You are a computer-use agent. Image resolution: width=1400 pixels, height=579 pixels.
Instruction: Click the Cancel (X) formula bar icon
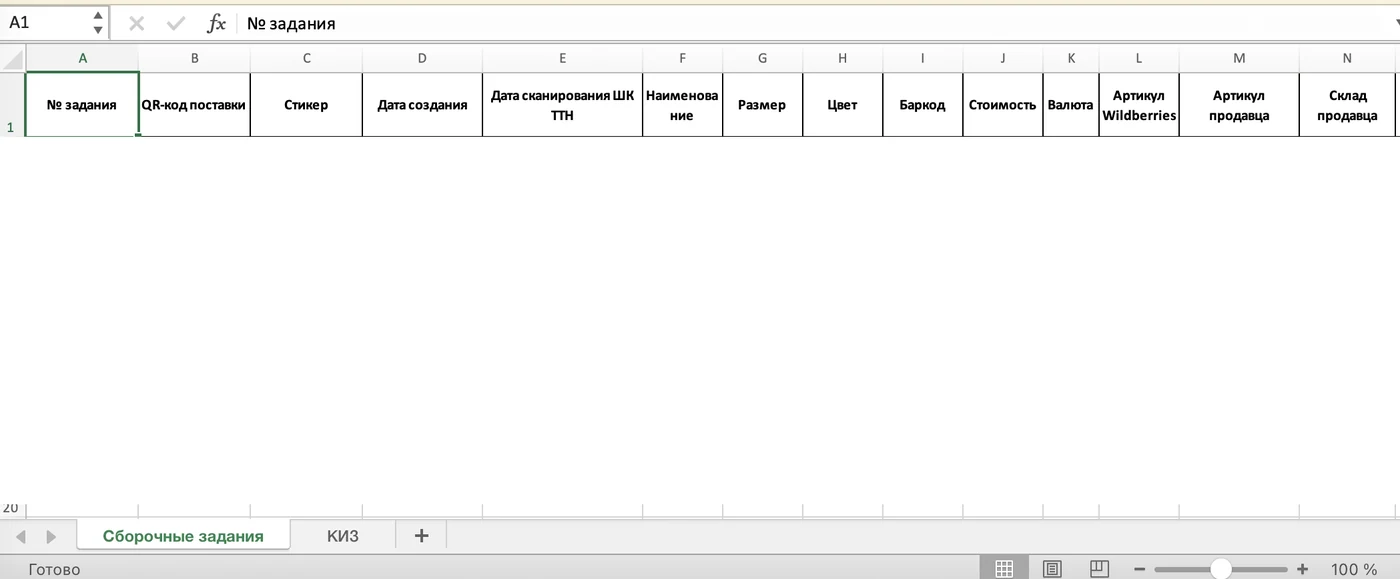[137, 23]
